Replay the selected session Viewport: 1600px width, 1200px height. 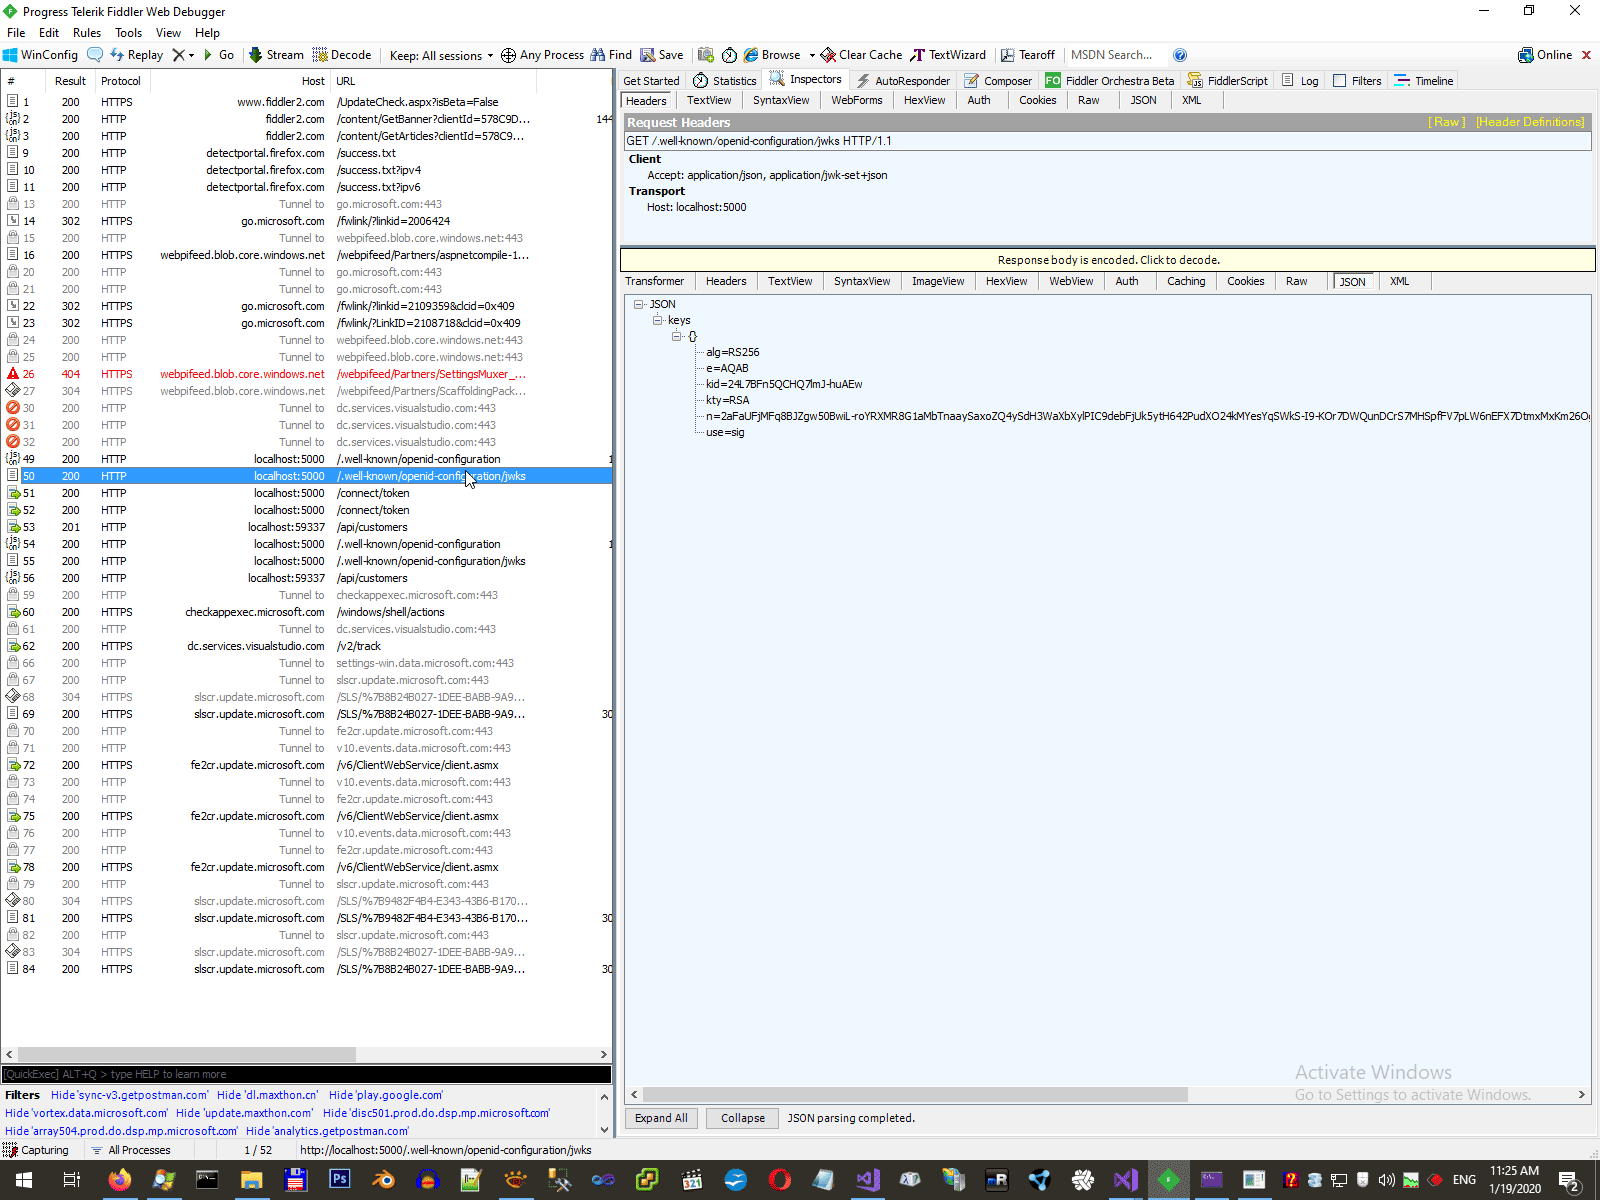click(137, 55)
